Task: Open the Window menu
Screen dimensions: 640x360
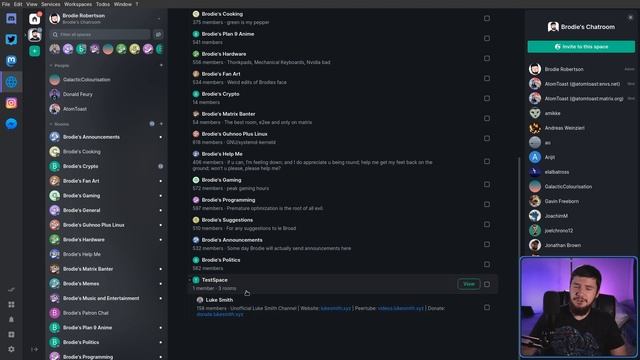Action: pyautogui.click(x=122, y=4)
